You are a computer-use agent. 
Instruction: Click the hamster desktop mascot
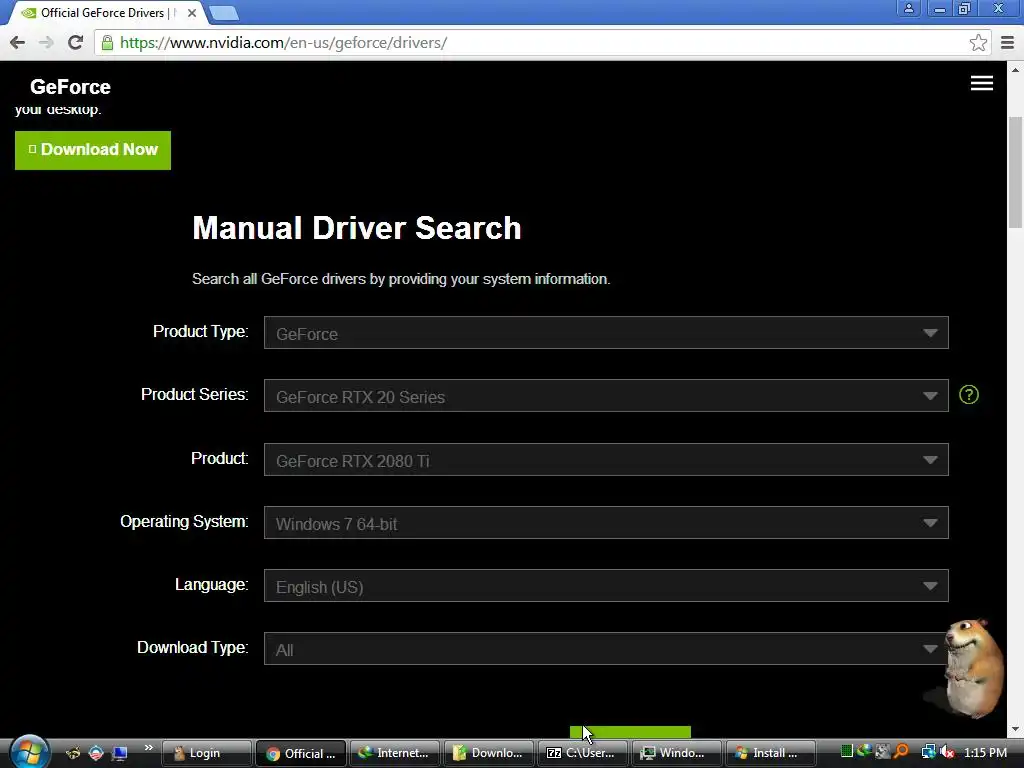(x=973, y=667)
